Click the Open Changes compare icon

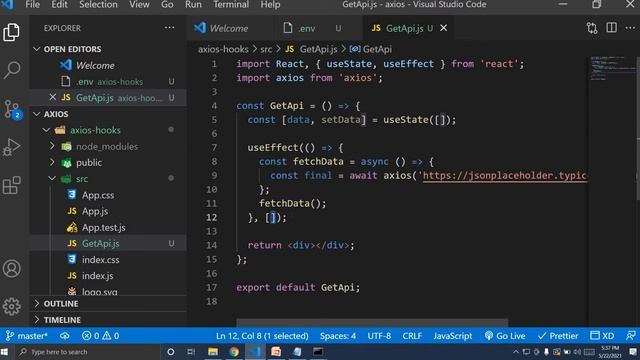point(592,28)
